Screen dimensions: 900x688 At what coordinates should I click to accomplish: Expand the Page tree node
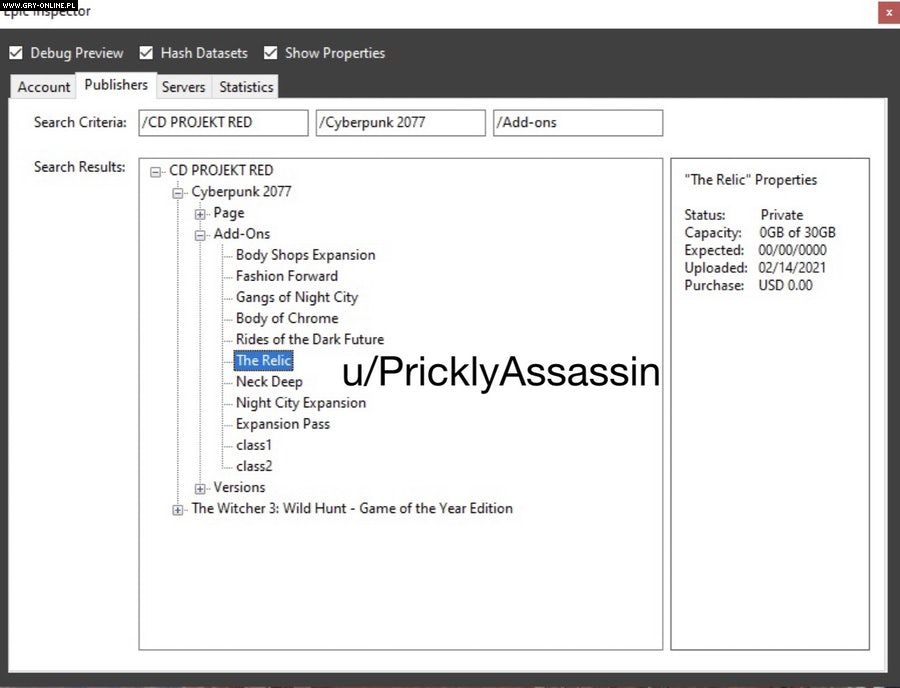[x=200, y=213]
